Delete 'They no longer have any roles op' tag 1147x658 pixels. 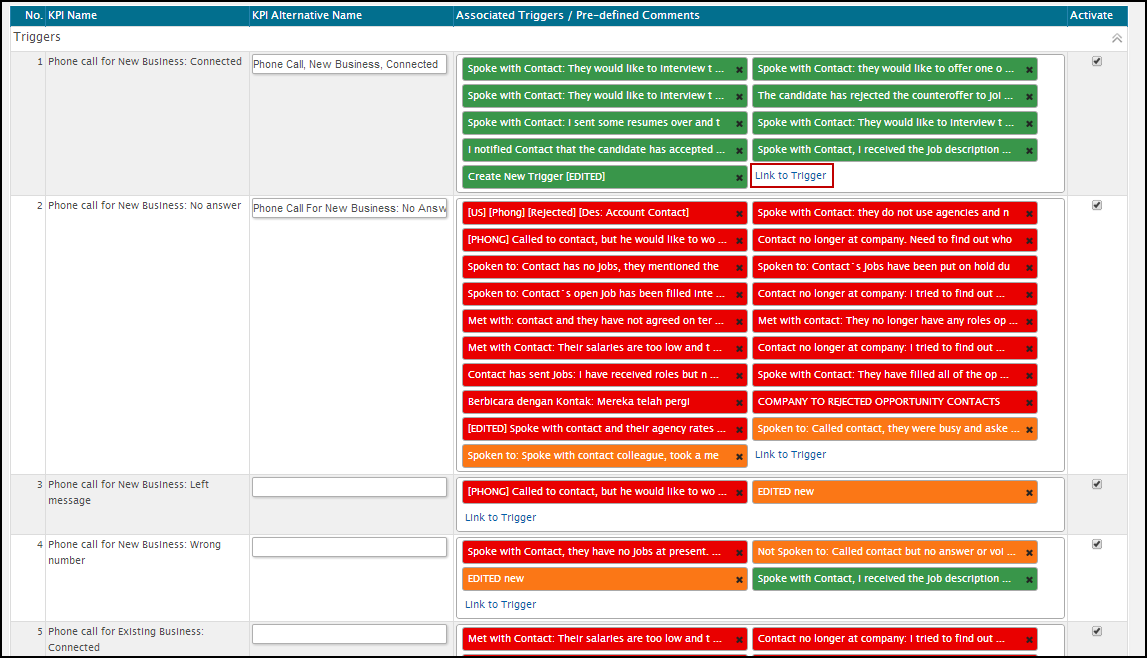[x=1029, y=322]
